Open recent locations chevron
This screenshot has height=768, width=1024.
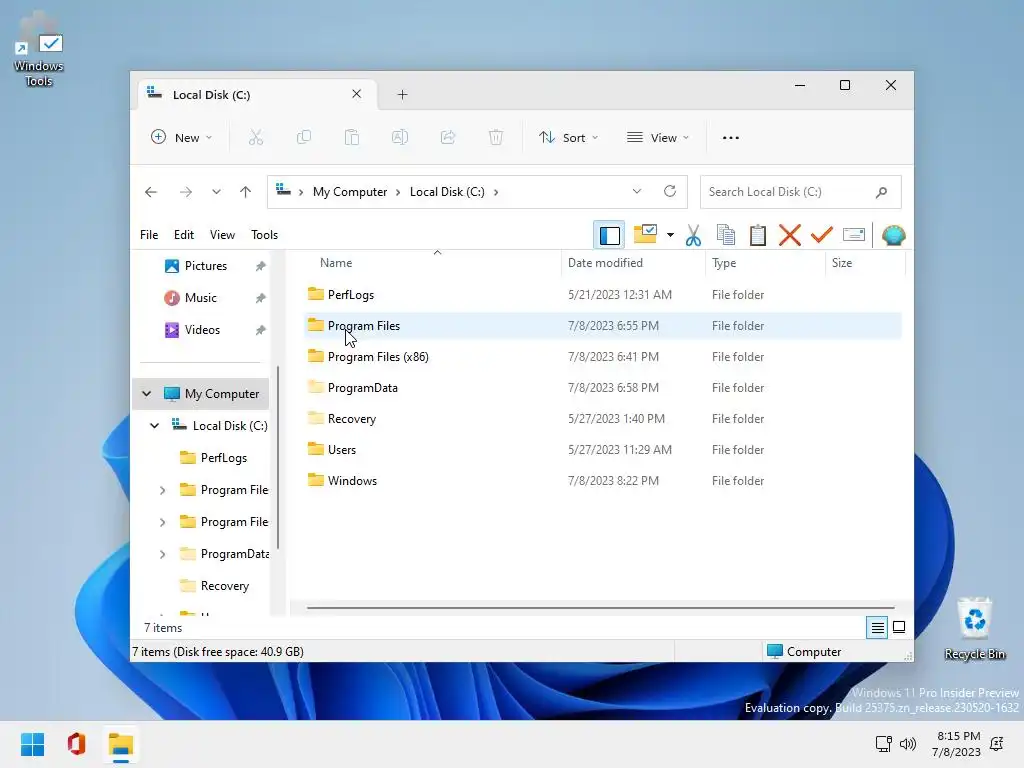click(216, 192)
